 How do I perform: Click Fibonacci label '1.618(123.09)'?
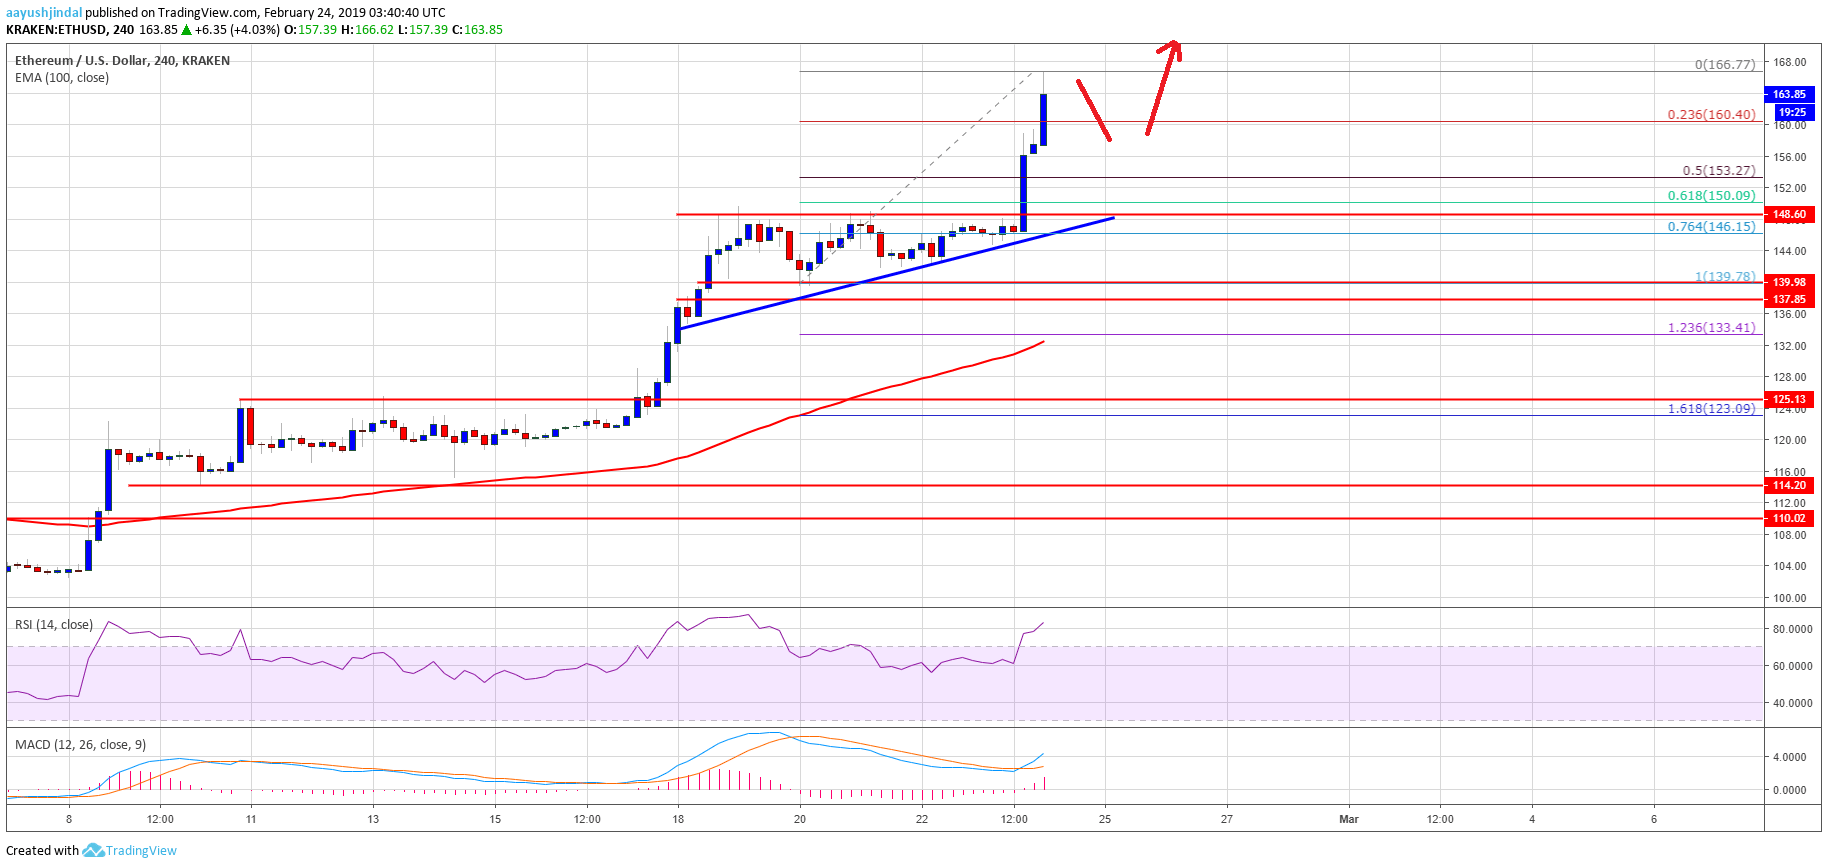(1711, 409)
